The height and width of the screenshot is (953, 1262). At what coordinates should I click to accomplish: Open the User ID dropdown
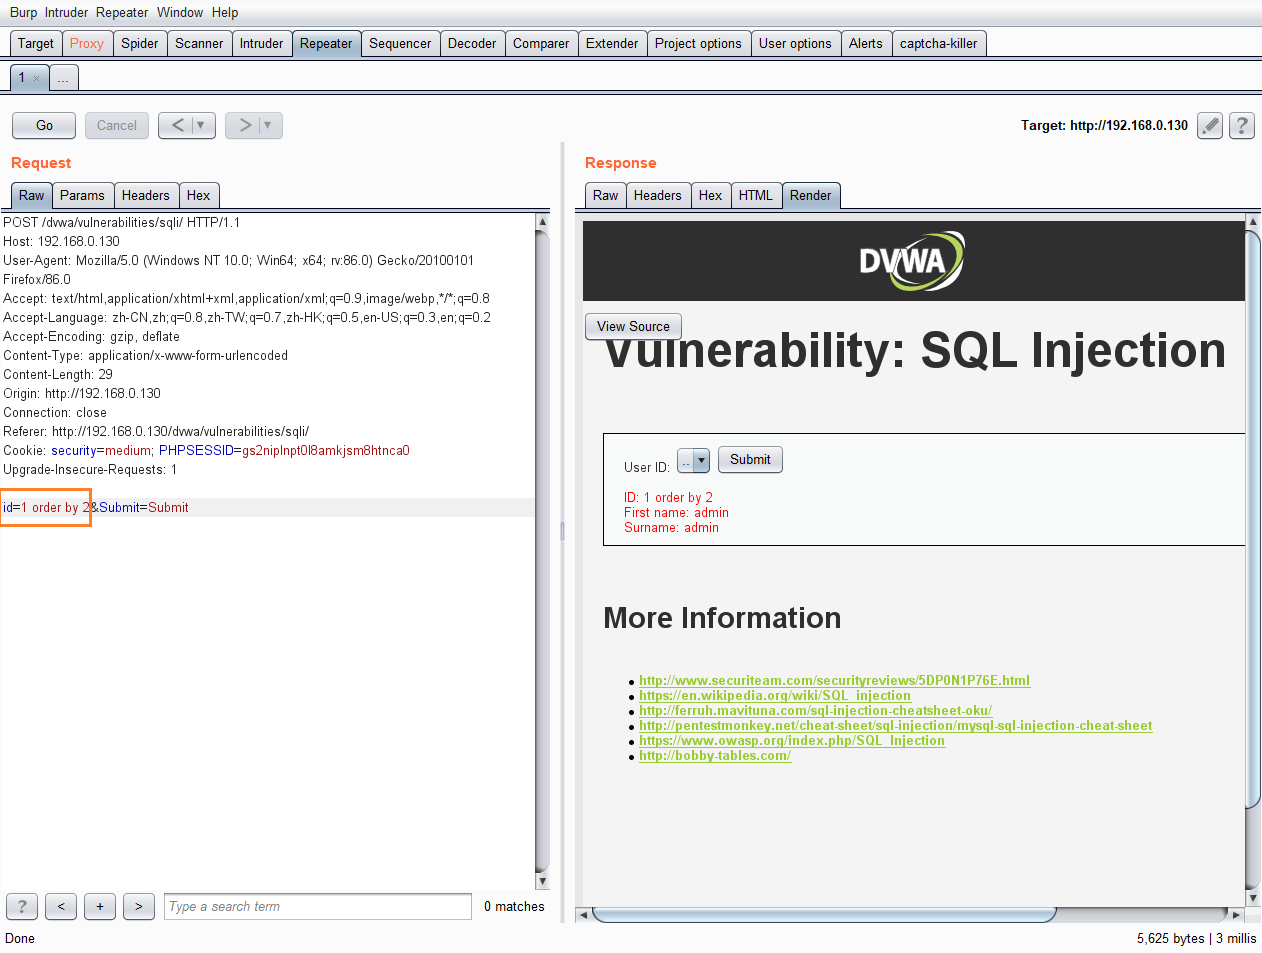693,460
